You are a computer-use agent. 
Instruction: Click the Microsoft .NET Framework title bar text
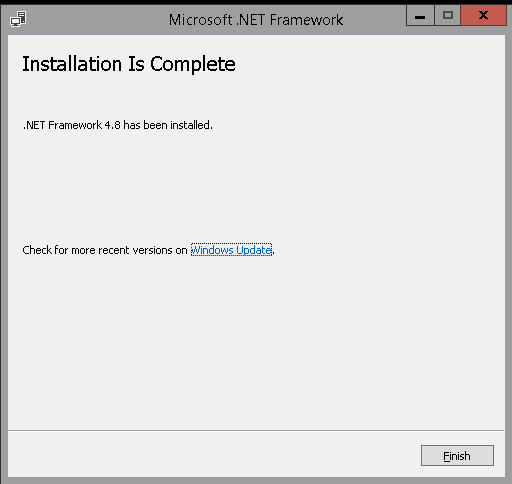click(x=256, y=20)
